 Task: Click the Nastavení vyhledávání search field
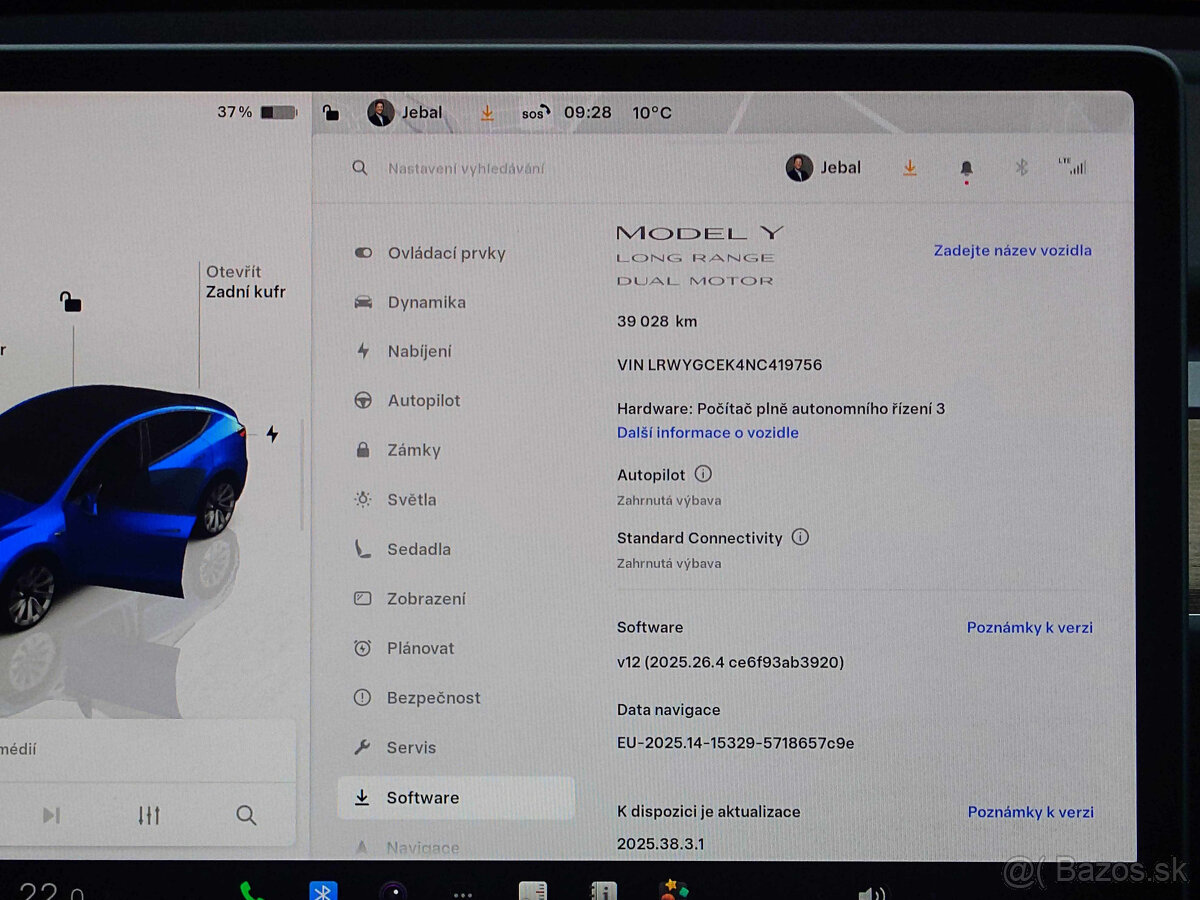point(465,168)
